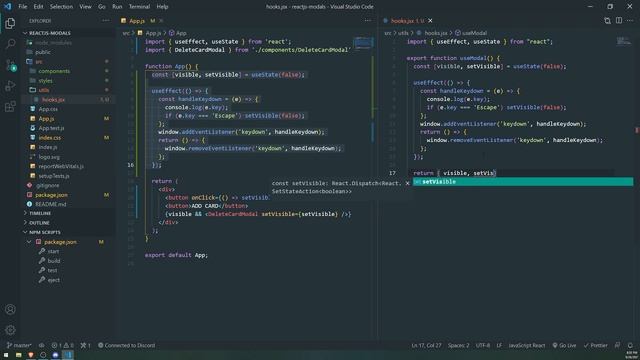Accept the setVisible autocomplete suggestion
The height and width of the screenshot is (360, 640).
click(x=523, y=182)
